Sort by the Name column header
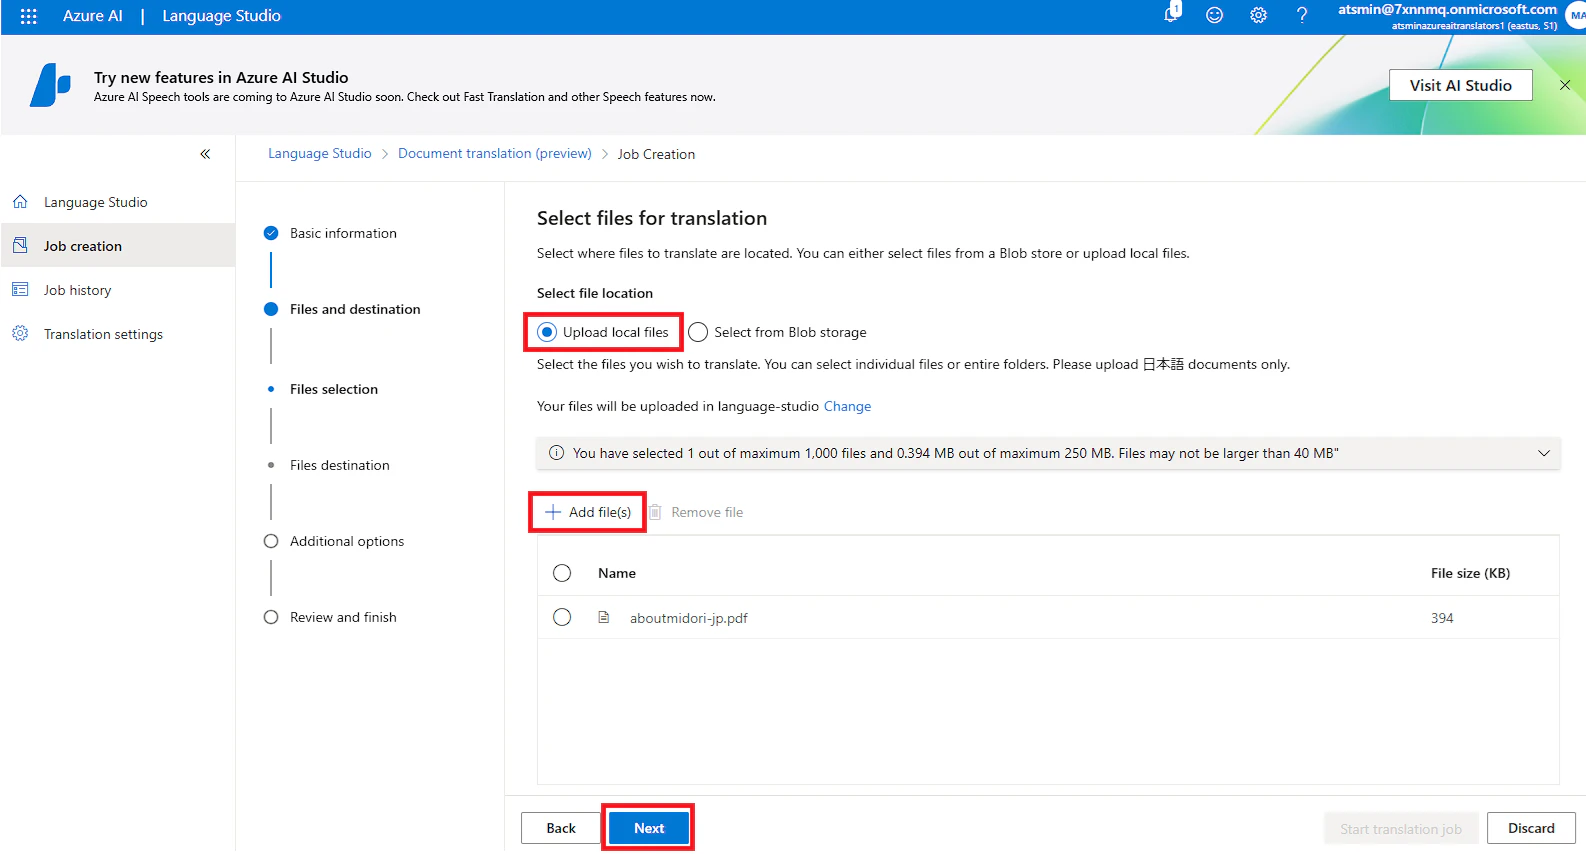 [617, 573]
